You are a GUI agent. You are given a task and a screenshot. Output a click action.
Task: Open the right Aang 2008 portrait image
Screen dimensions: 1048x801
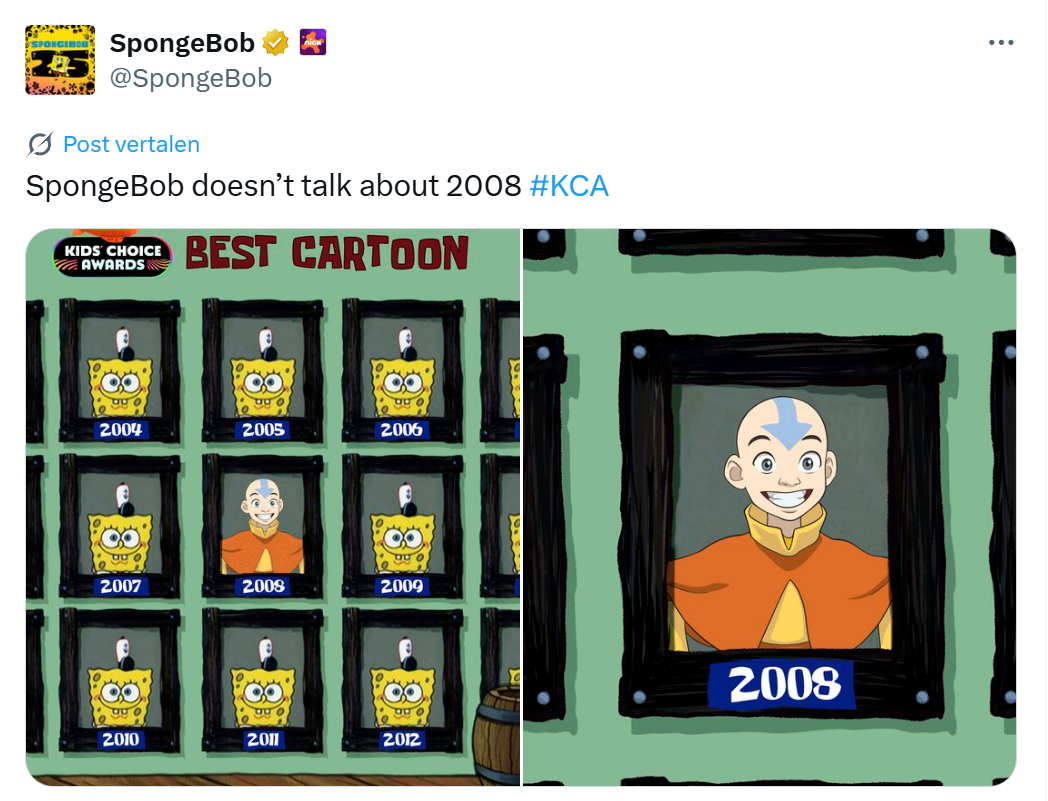click(769, 507)
